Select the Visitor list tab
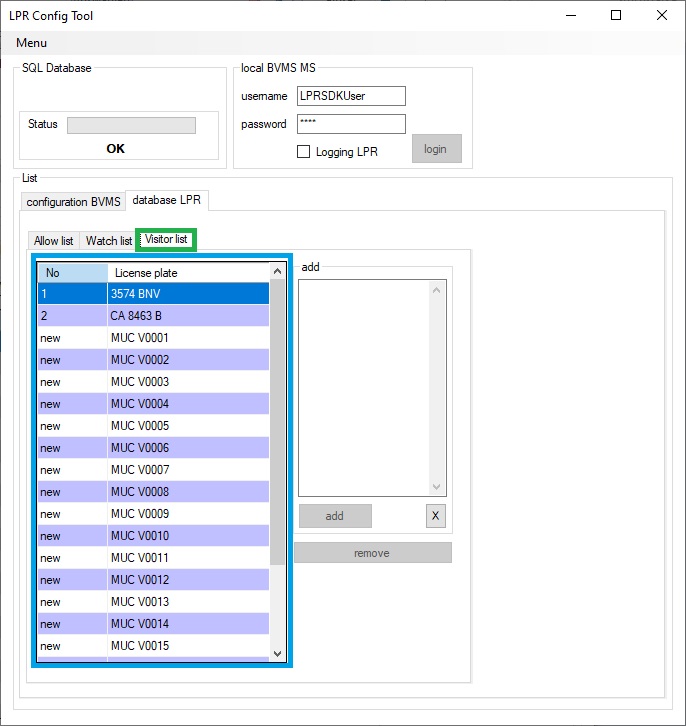This screenshot has height=726, width=686. pos(166,240)
